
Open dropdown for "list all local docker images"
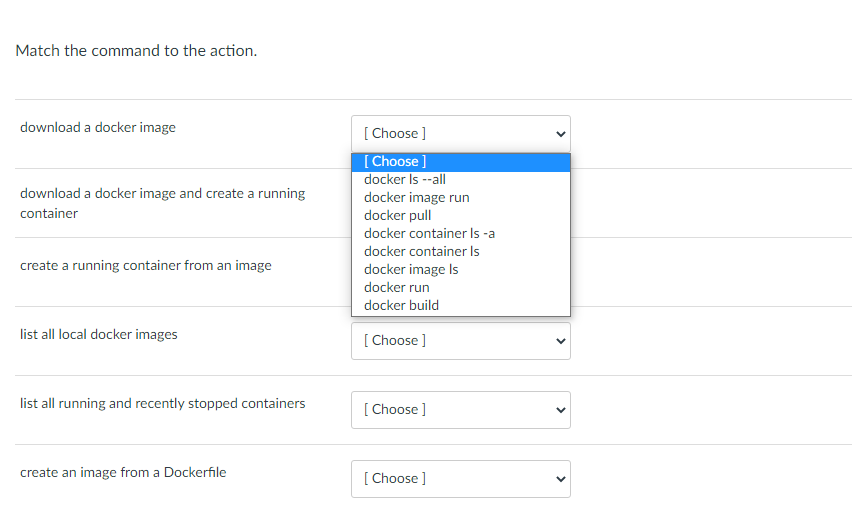(x=460, y=340)
